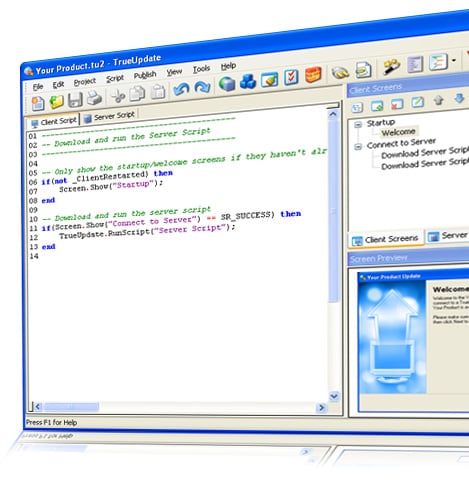
Task: Click the document with chain toolbar icon
Action: click(363, 70)
